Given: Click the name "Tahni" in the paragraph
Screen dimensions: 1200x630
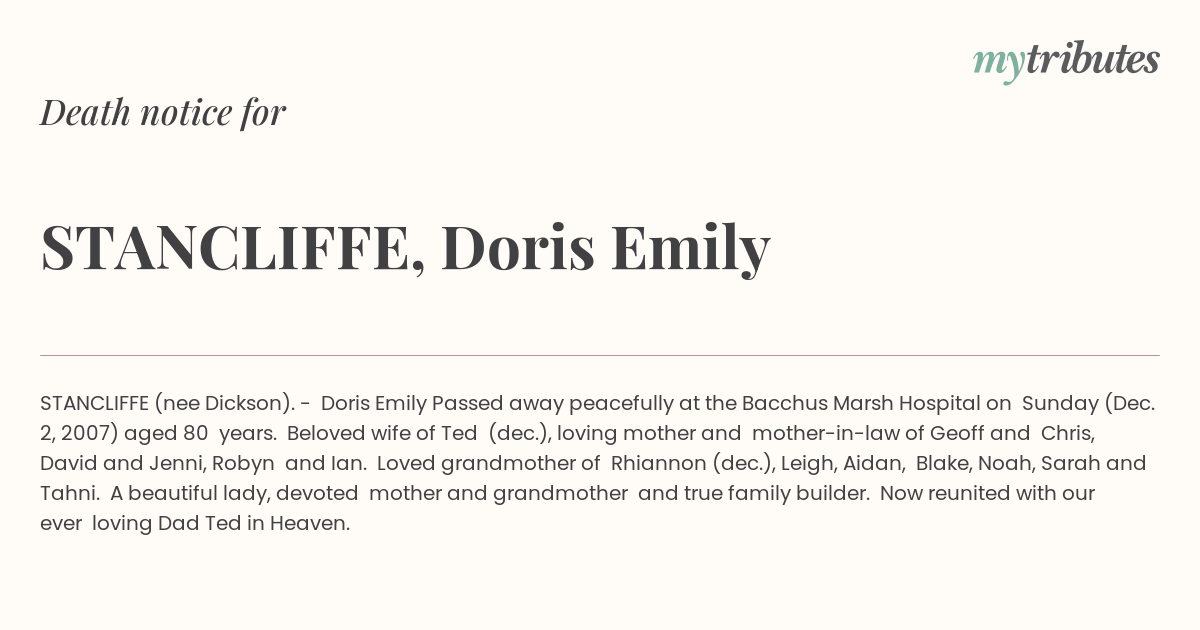Looking at the screenshot, I should 67,494.
